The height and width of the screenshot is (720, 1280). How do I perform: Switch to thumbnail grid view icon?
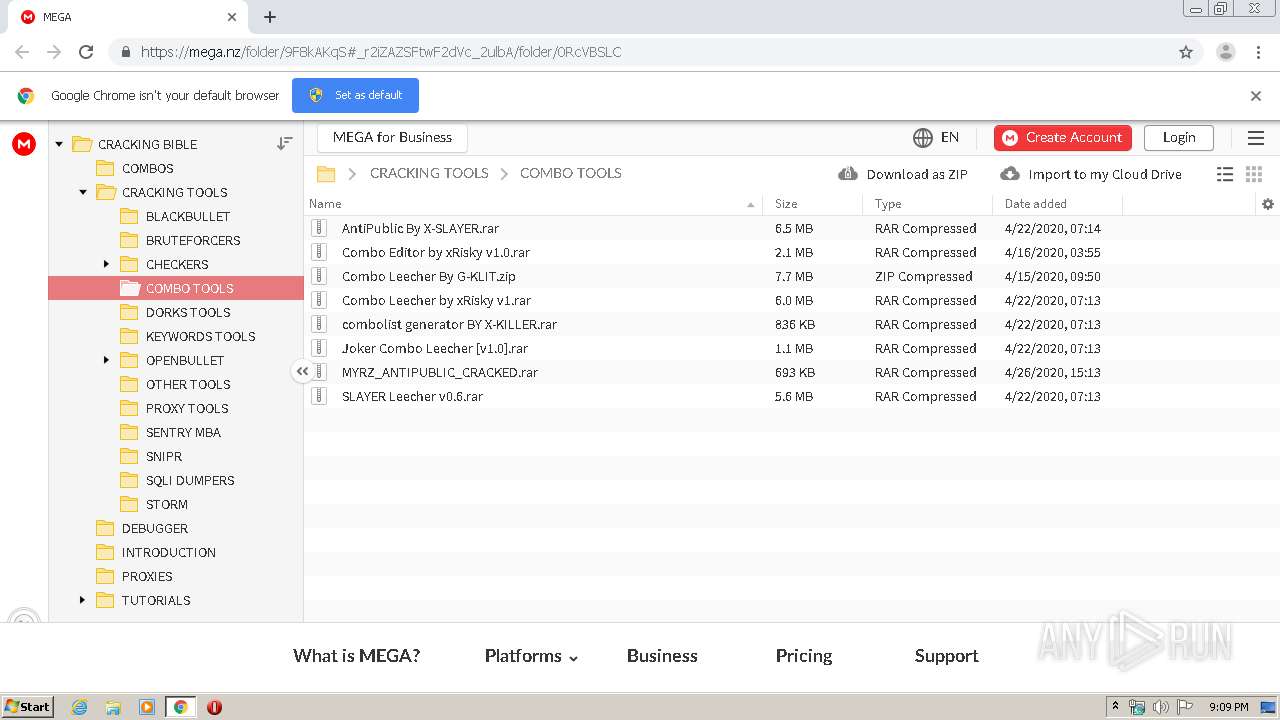coord(1254,174)
